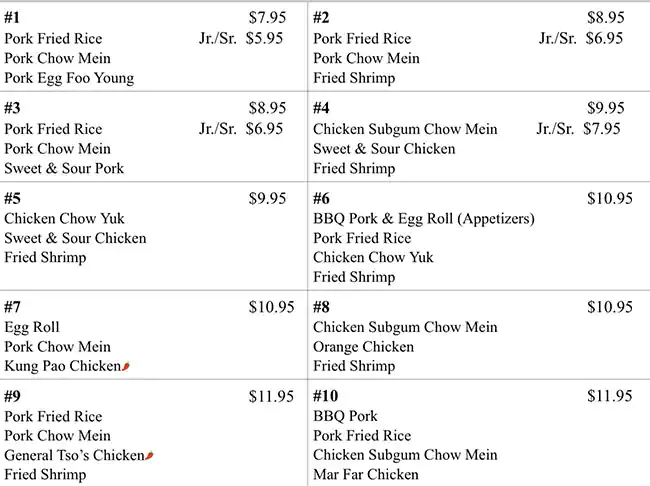
Task: Select Sweet & Sour Pork in combo #3
Action: coord(64,168)
